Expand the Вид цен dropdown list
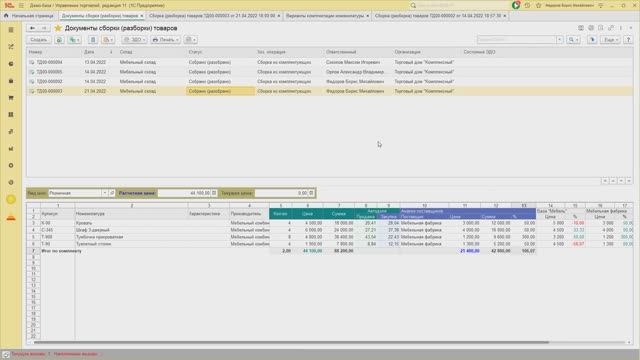The image size is (640, 360). pyautogui.click(x=104, y=193)
